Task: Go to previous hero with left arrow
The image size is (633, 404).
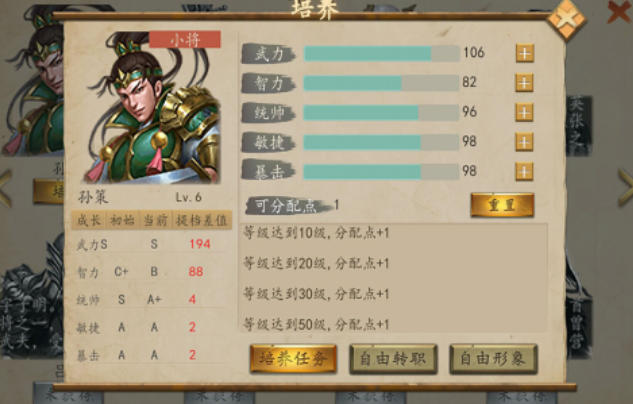Action: [5, 189]
